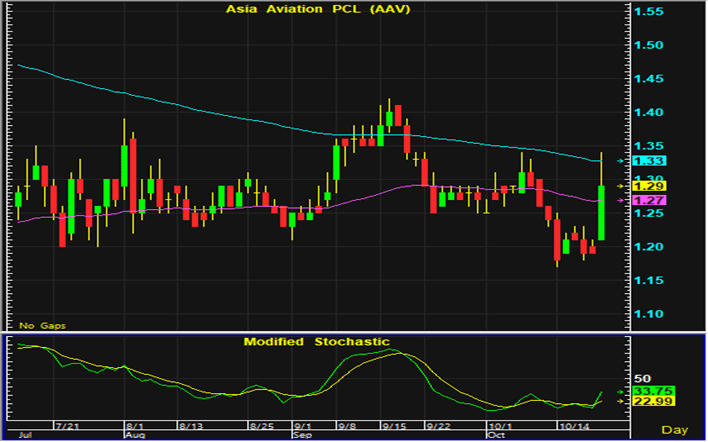Click the 8/1 date label
Image resolution: width=708 pixels, height=442 pixels.
(x=135, y=426)
